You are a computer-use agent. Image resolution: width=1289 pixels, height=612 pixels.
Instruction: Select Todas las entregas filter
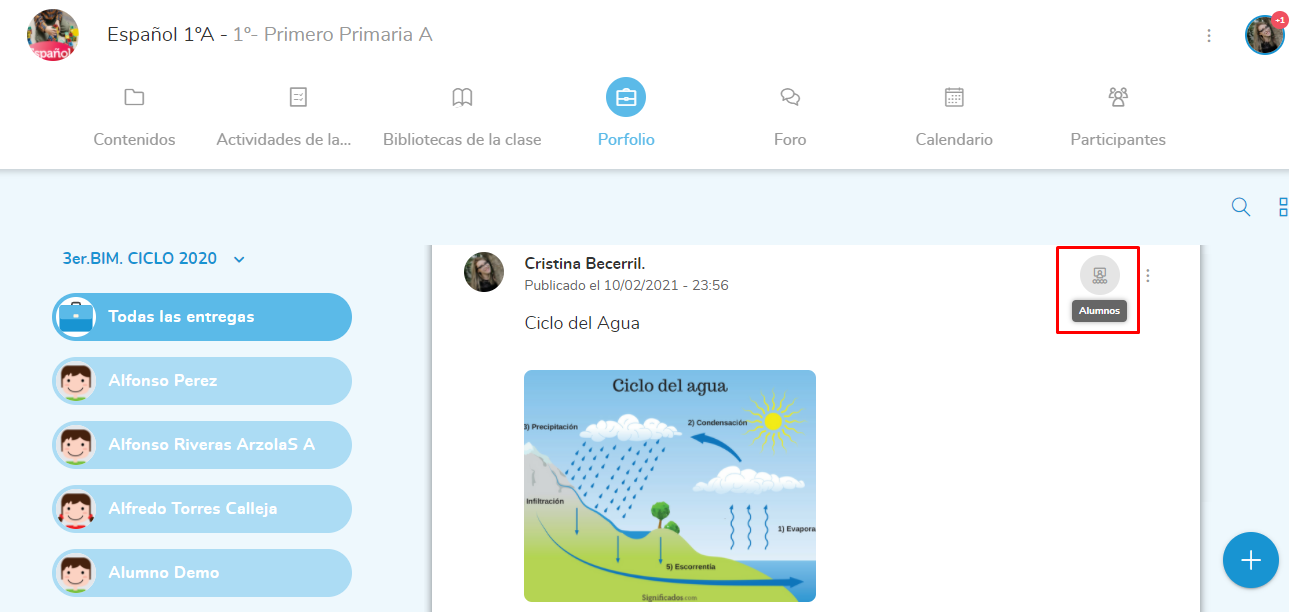pos(202,317)
